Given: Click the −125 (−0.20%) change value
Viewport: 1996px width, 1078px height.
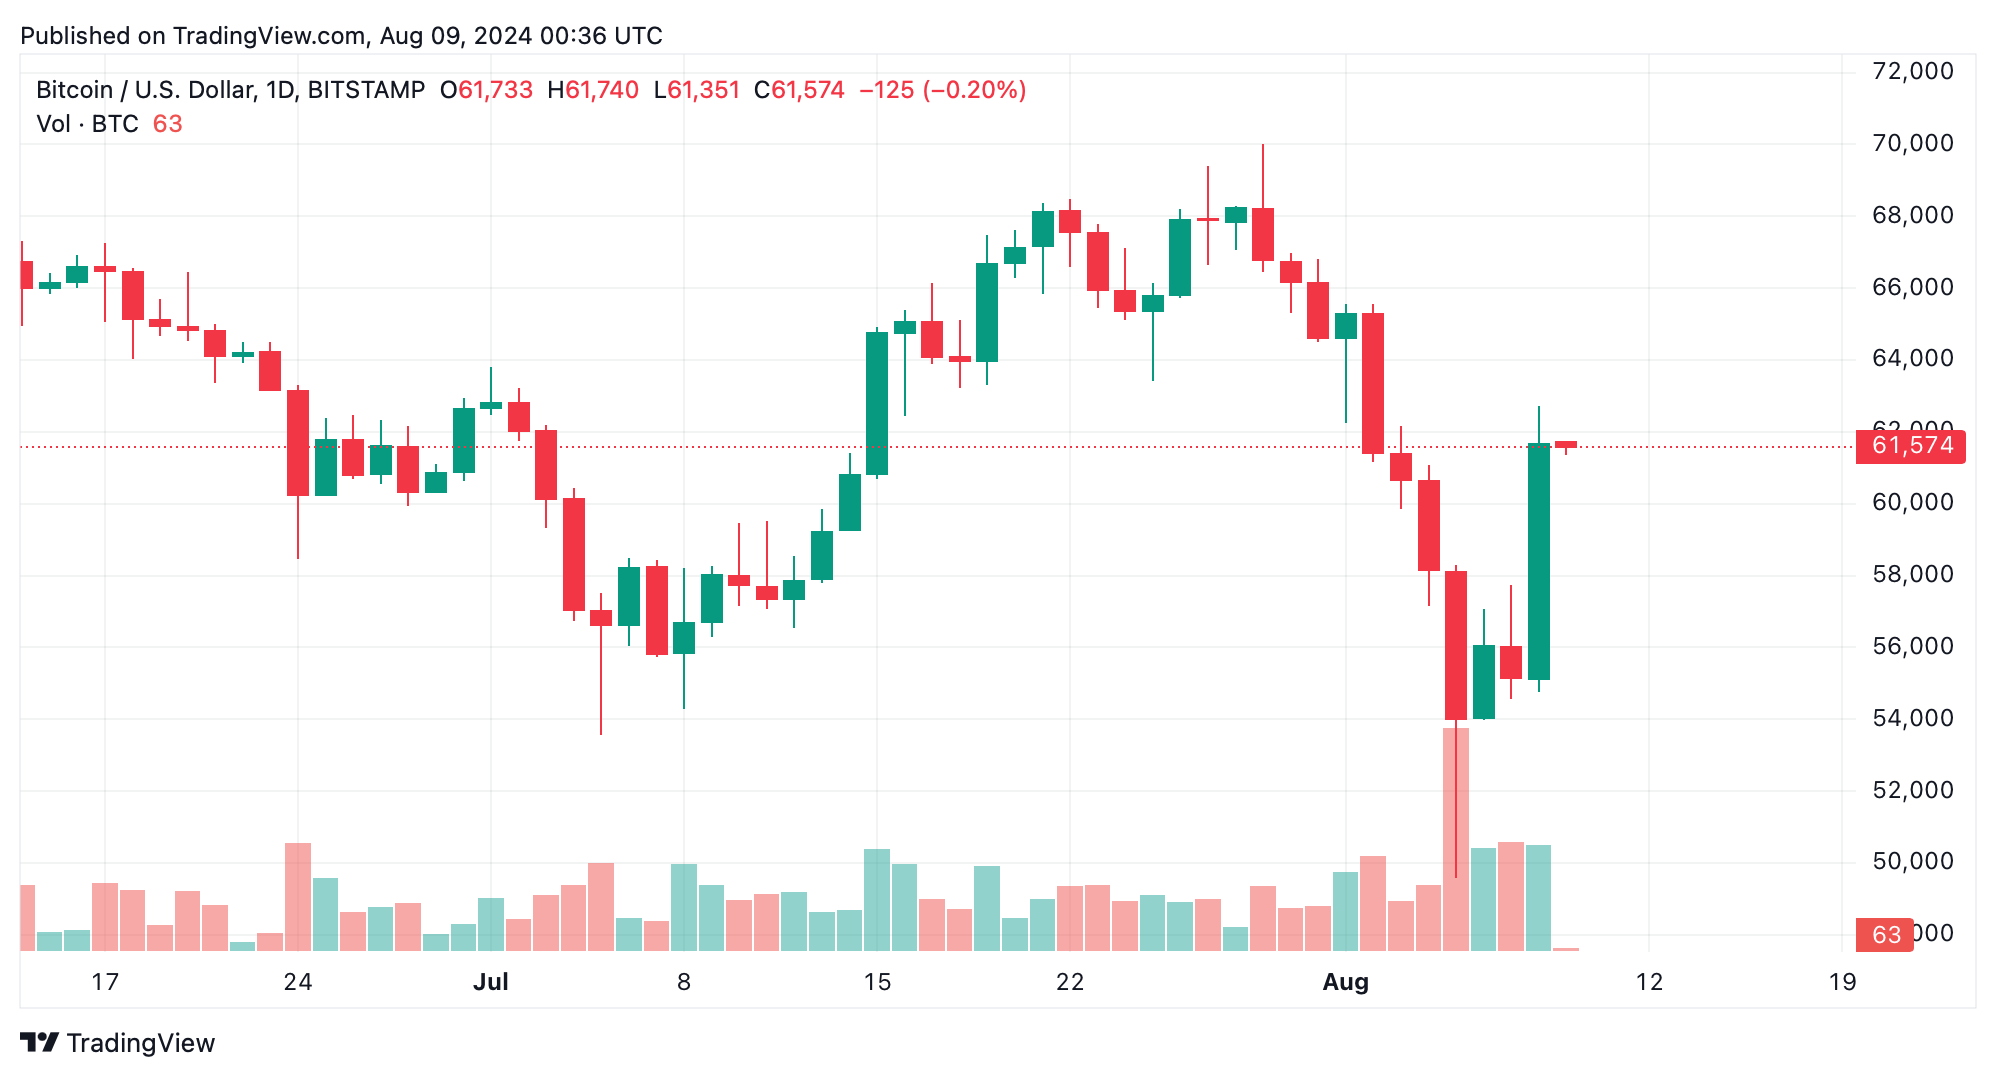Looking at the screenshot, I should pos(942,90).
